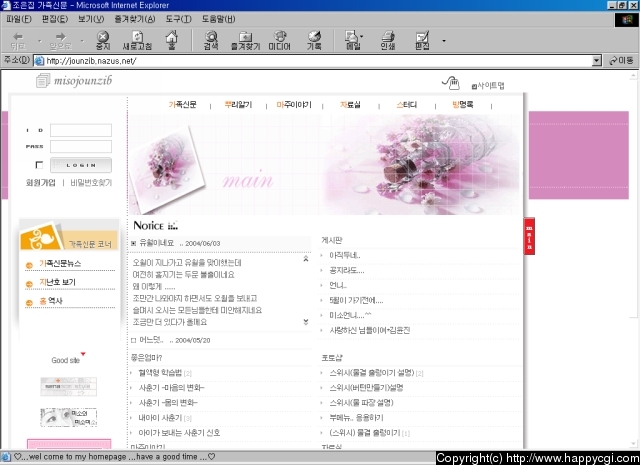Click the ID input field
Image resolution: width=640 pixels, height=465 pixels.
81,130
